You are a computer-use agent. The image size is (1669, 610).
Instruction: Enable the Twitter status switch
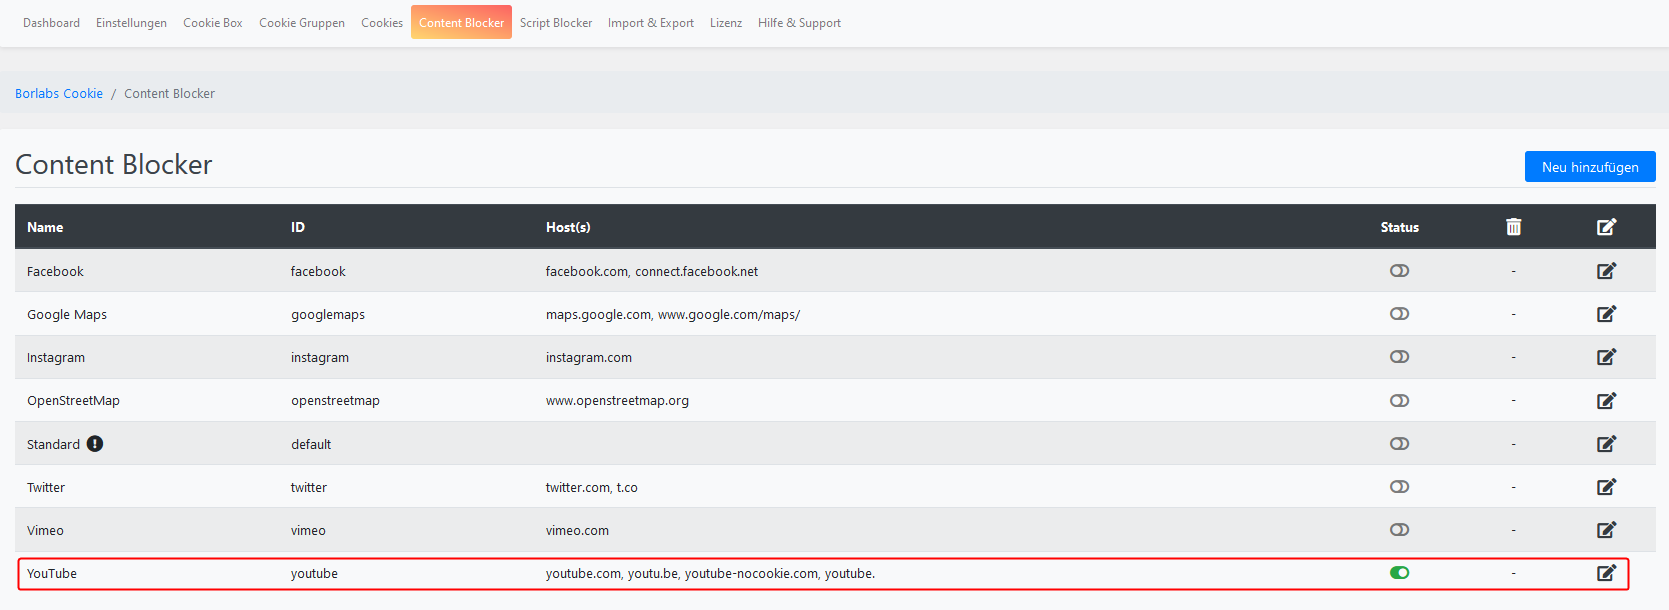pyautogui.click(x=1399, y=487)
